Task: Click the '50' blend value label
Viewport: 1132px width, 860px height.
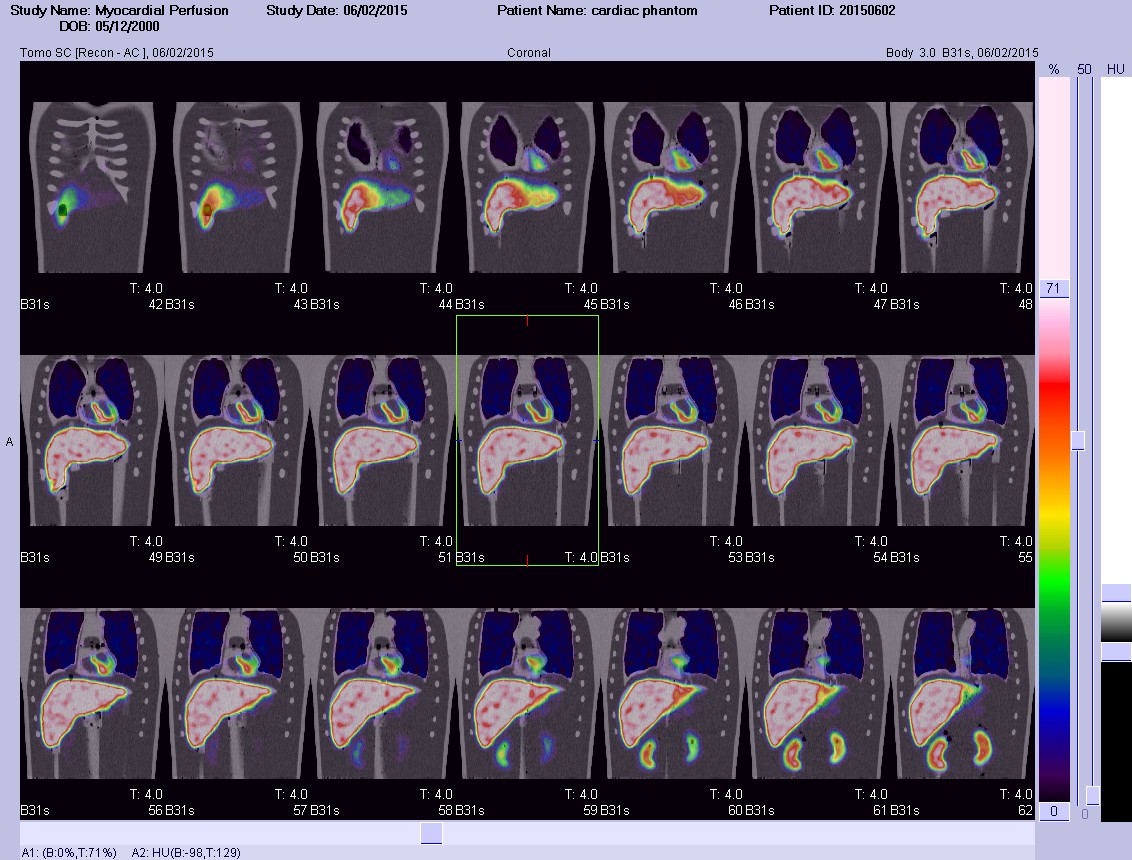Action: 1084,69
